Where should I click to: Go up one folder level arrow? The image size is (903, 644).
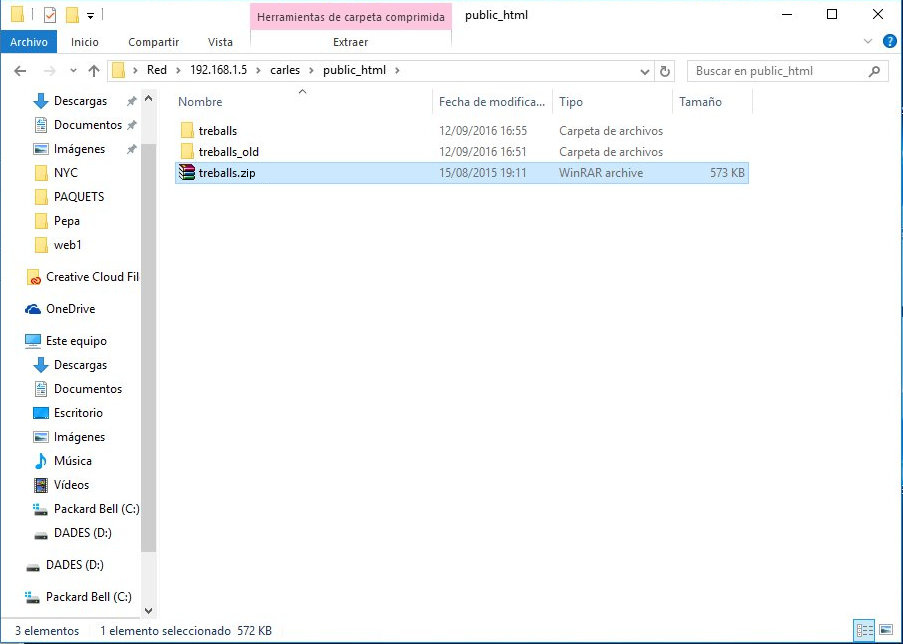pyautogui.click(x=94, y=71)
